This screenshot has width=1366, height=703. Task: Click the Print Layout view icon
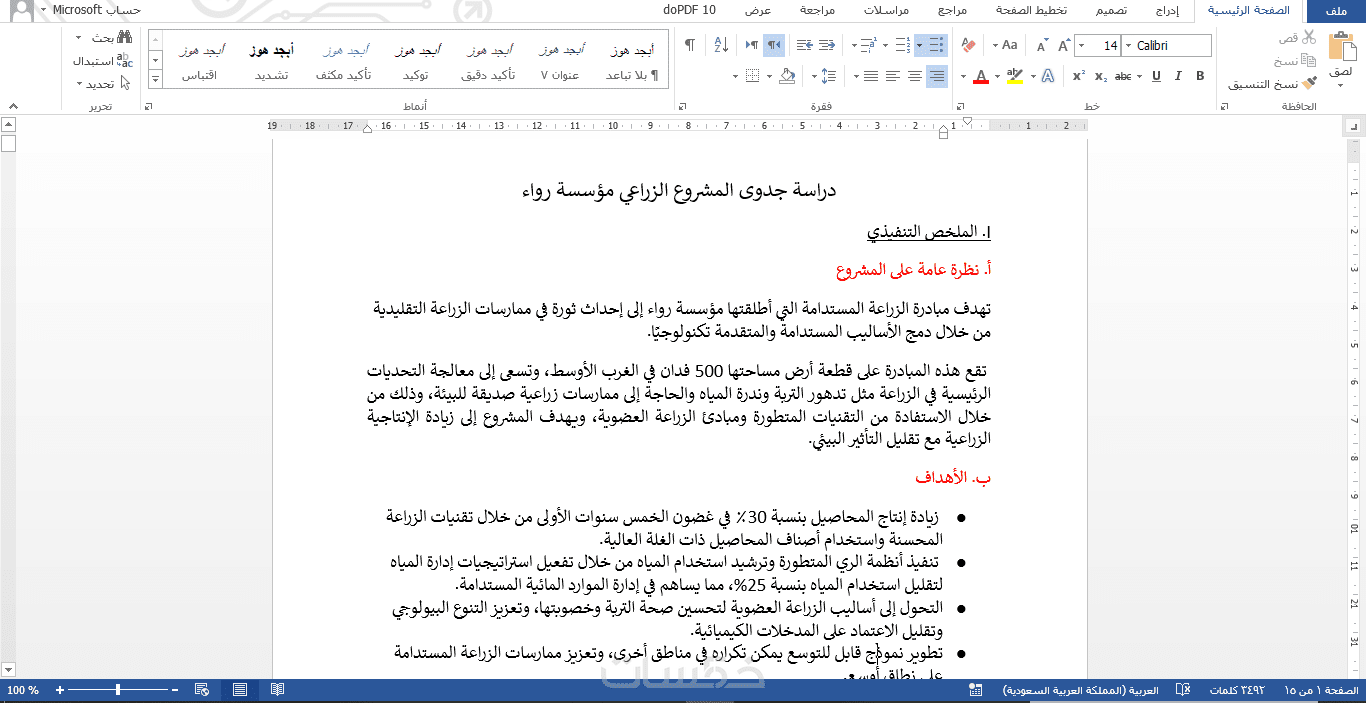pos(240,690)
